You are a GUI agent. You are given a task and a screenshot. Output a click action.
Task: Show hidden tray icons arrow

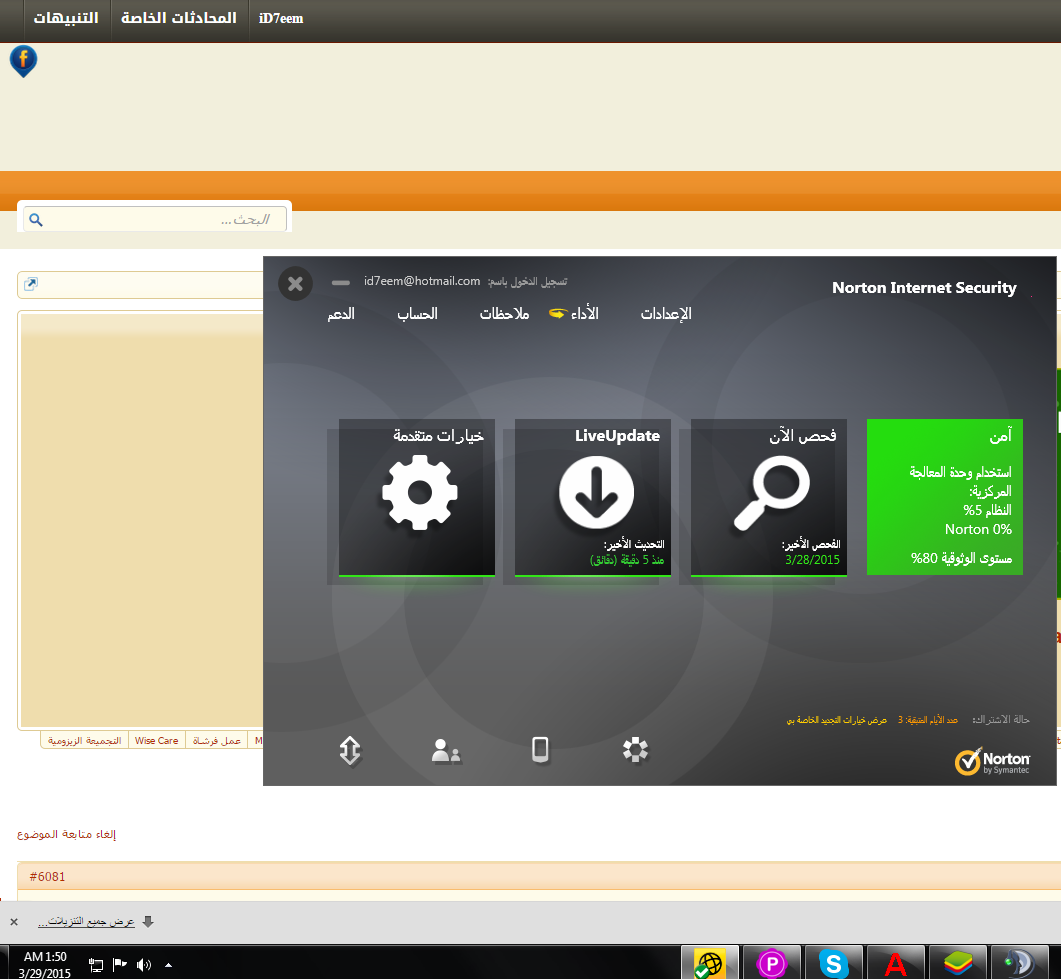[x=168, y=965]
